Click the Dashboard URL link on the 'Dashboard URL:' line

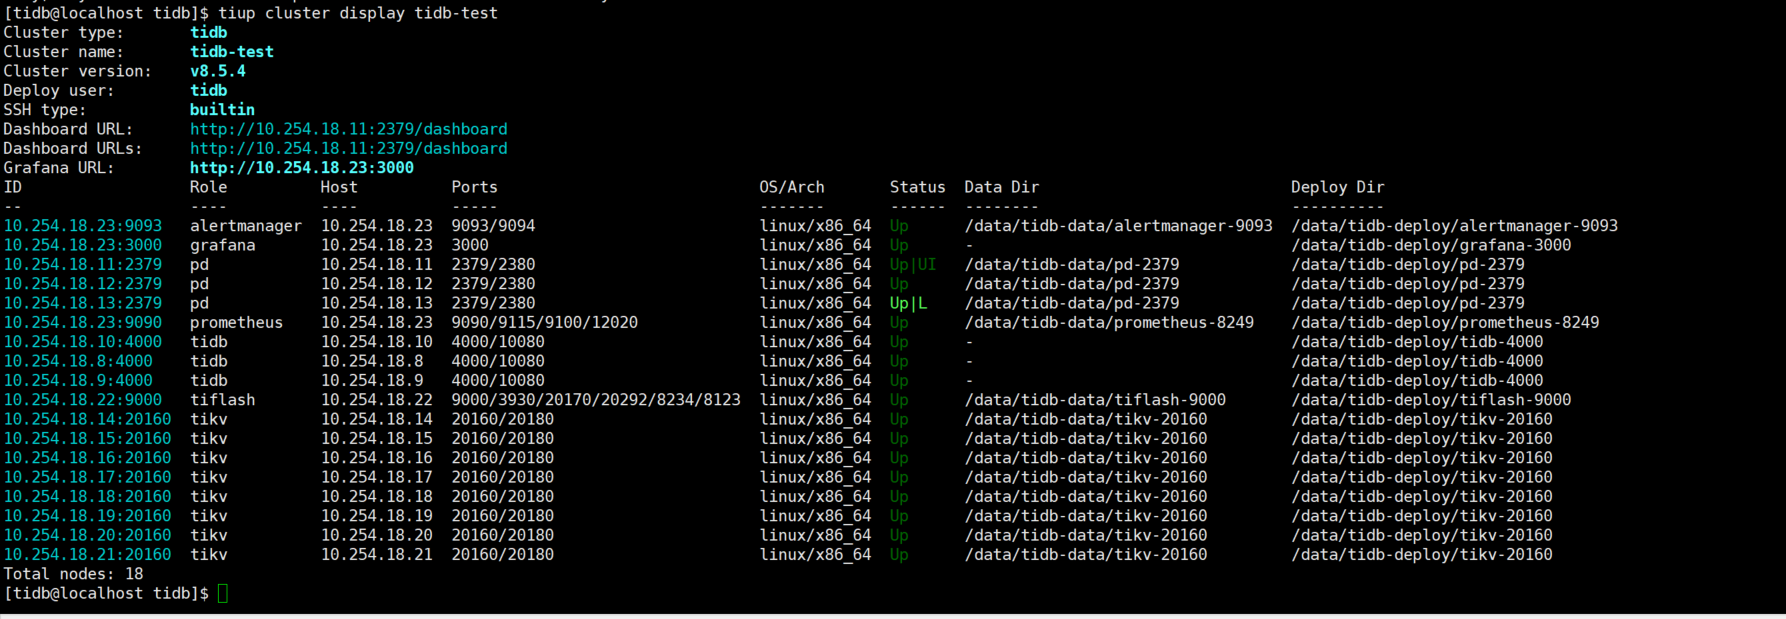[348, 129]
